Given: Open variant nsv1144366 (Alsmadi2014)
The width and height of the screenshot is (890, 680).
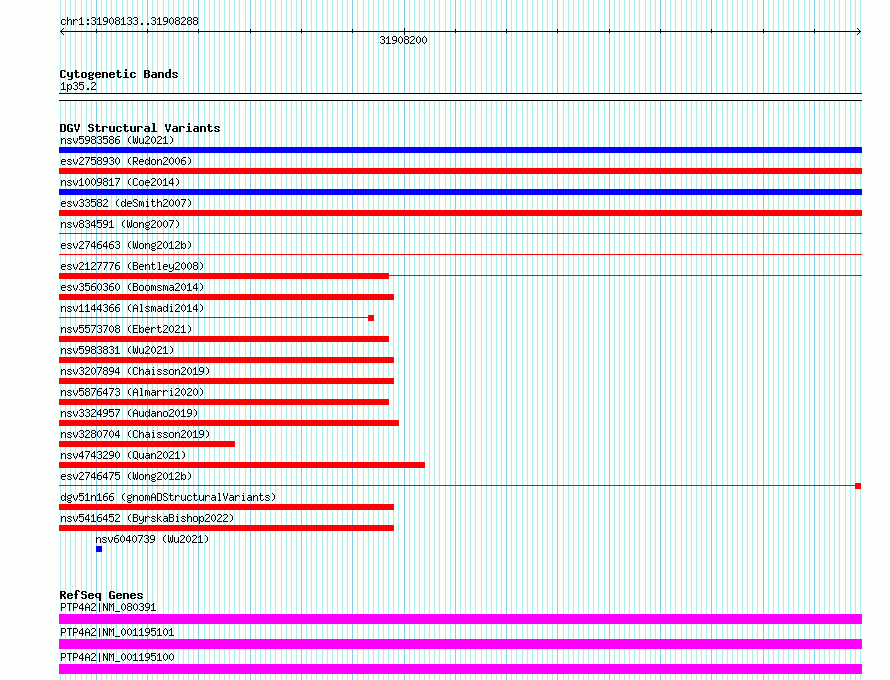Looking at the screenshot, I should [132, 308].
